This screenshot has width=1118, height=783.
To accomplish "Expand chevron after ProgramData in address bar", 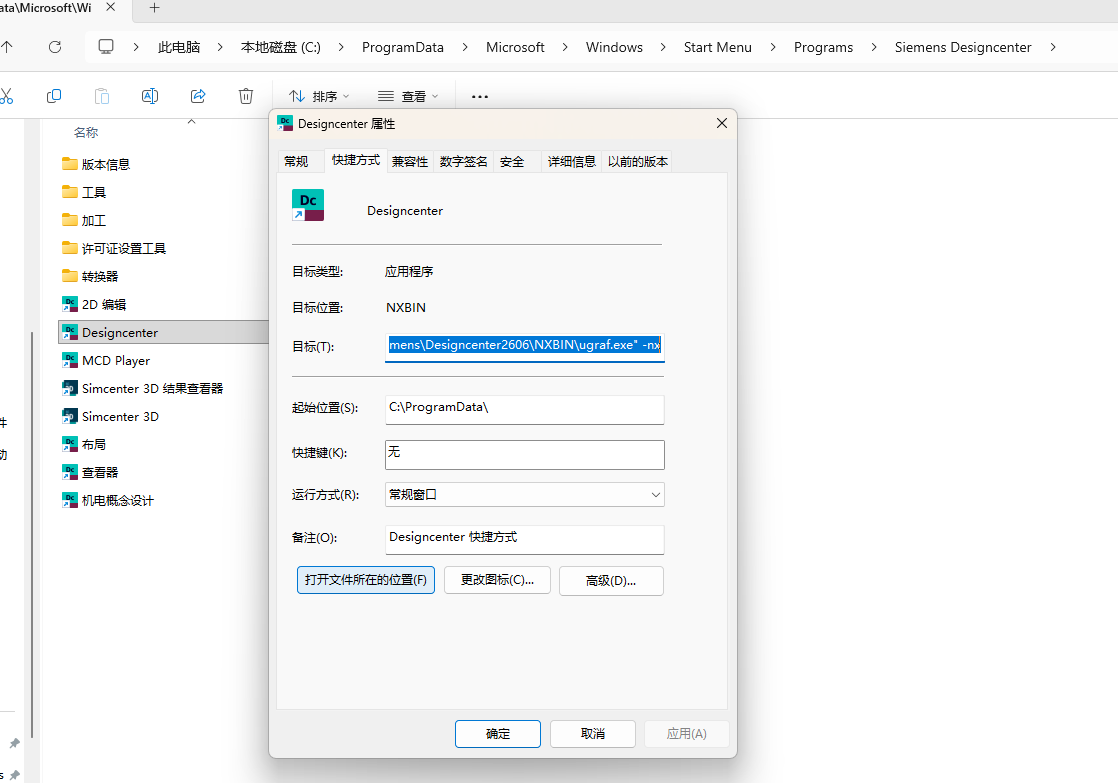I will [465, 47].
